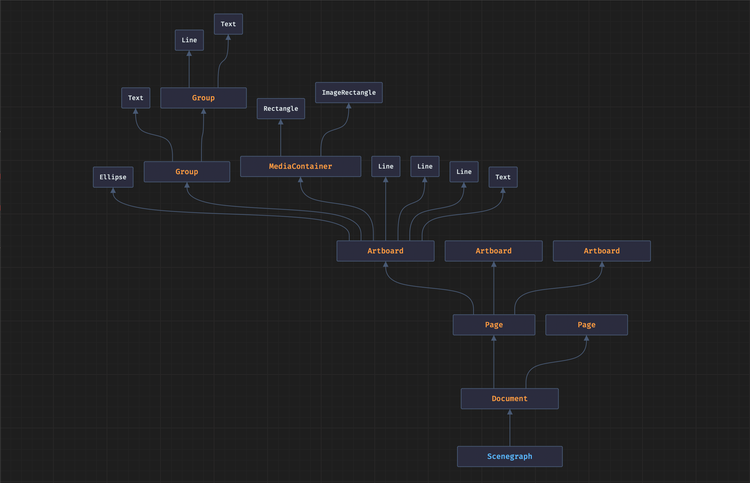Select the ImageRectangle node
The width and height of the screenshot is (750, 483).
[349, 93]
